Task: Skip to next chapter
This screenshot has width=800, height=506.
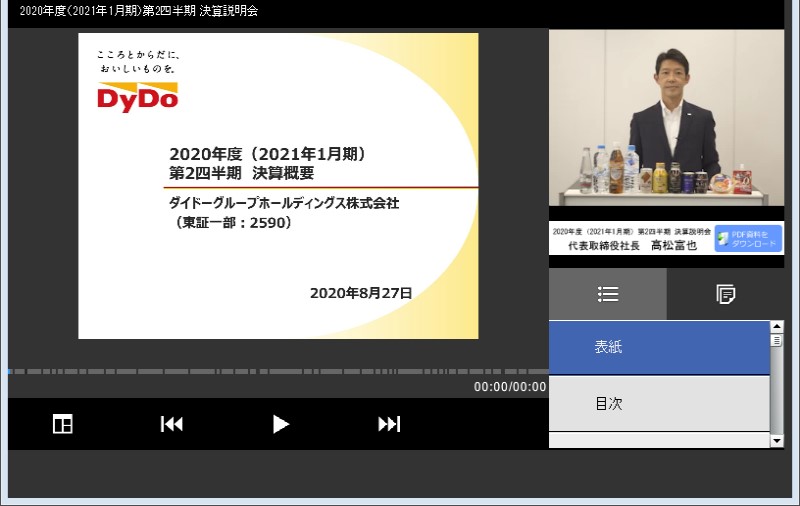Action: pos(389,424)
